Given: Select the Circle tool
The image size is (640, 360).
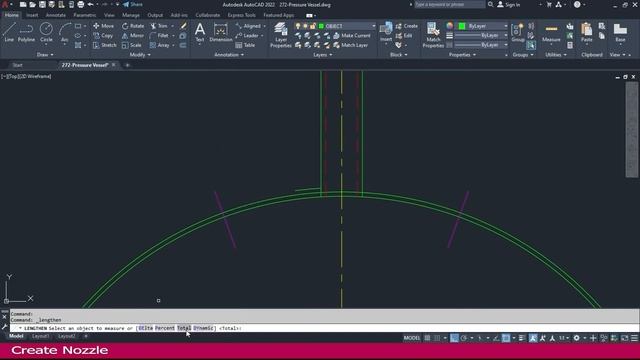Looking at the screenshot, I should 46,32.
